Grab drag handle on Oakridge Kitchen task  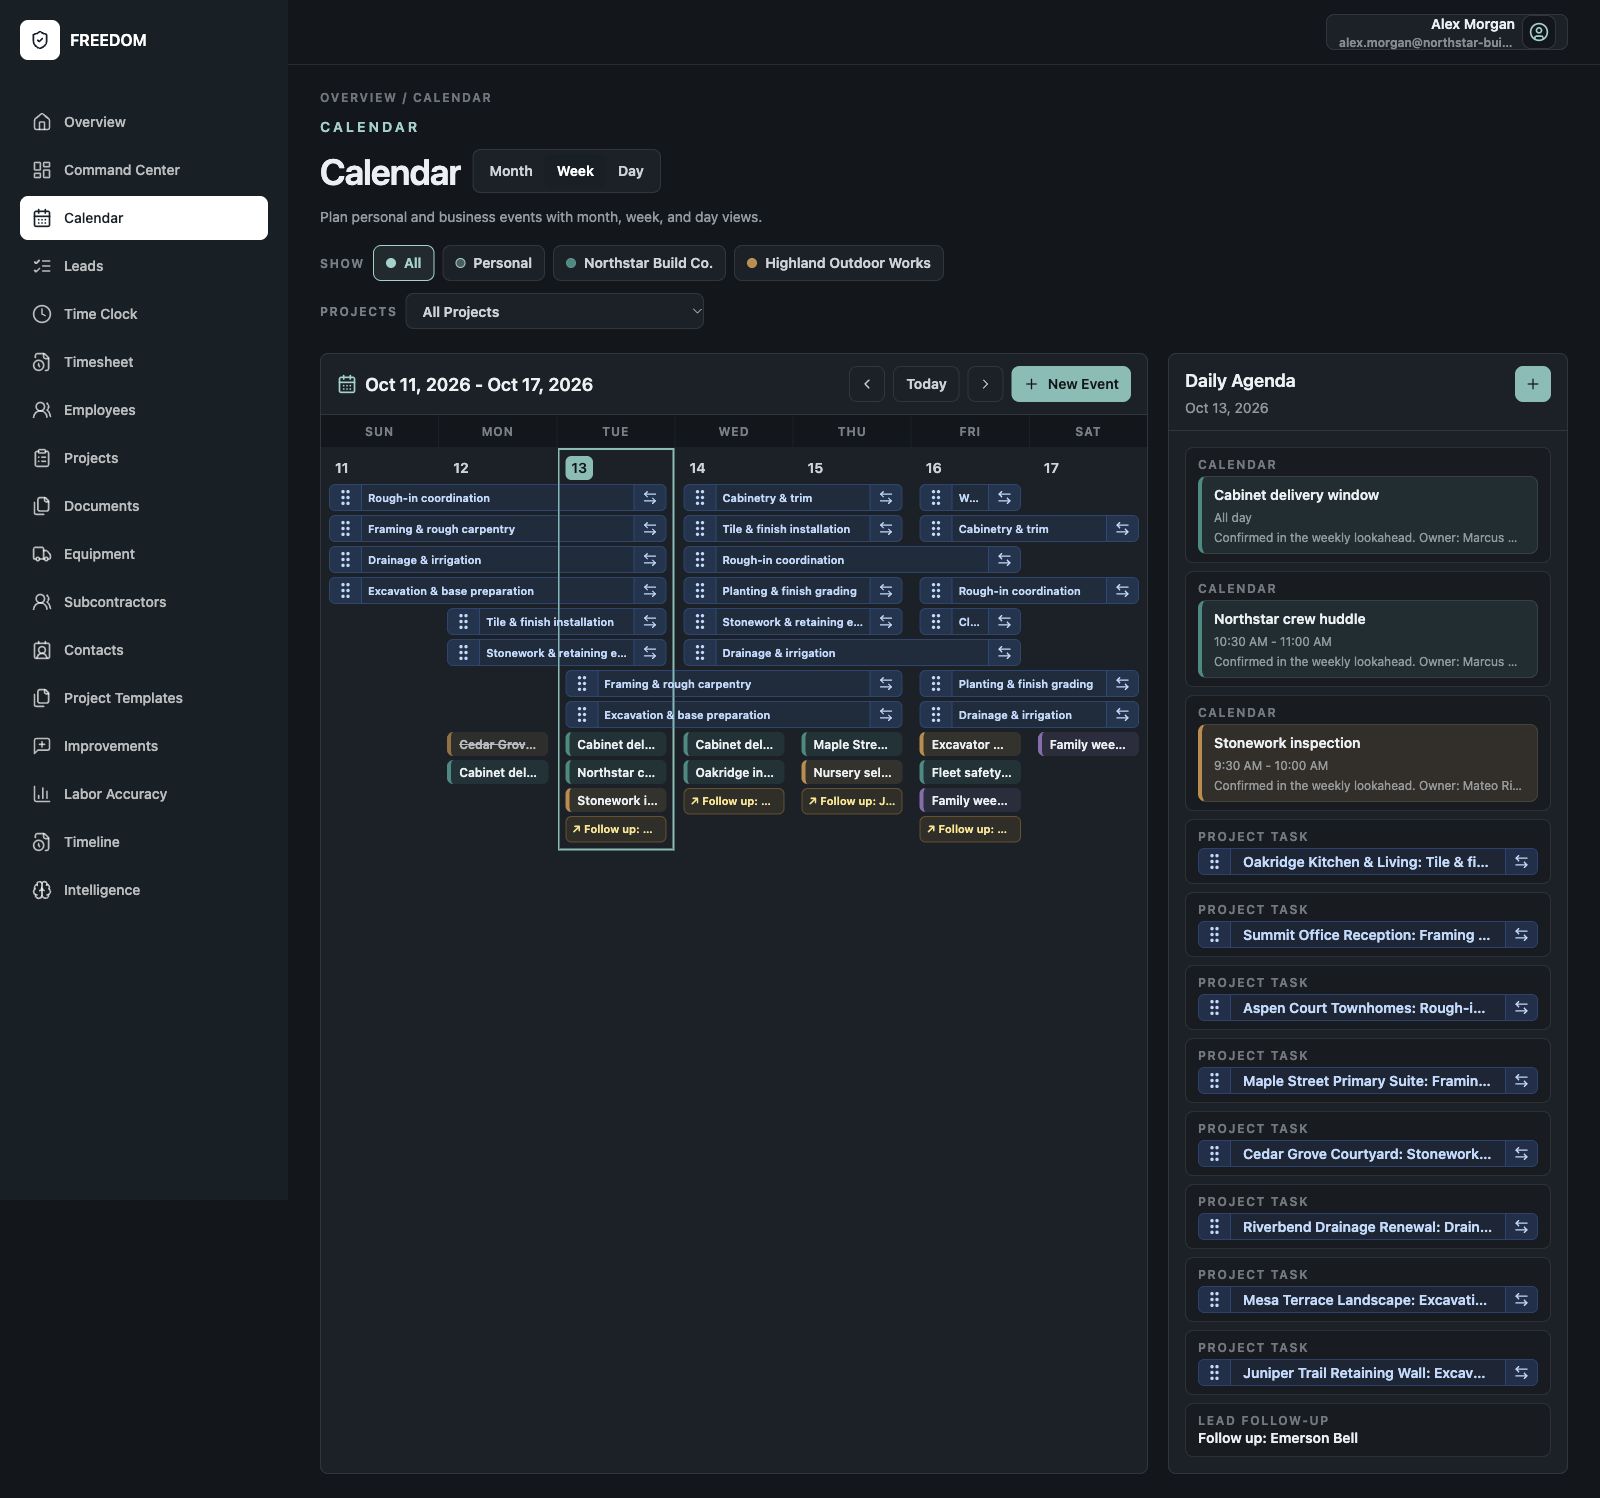[x=1214, y=862]
